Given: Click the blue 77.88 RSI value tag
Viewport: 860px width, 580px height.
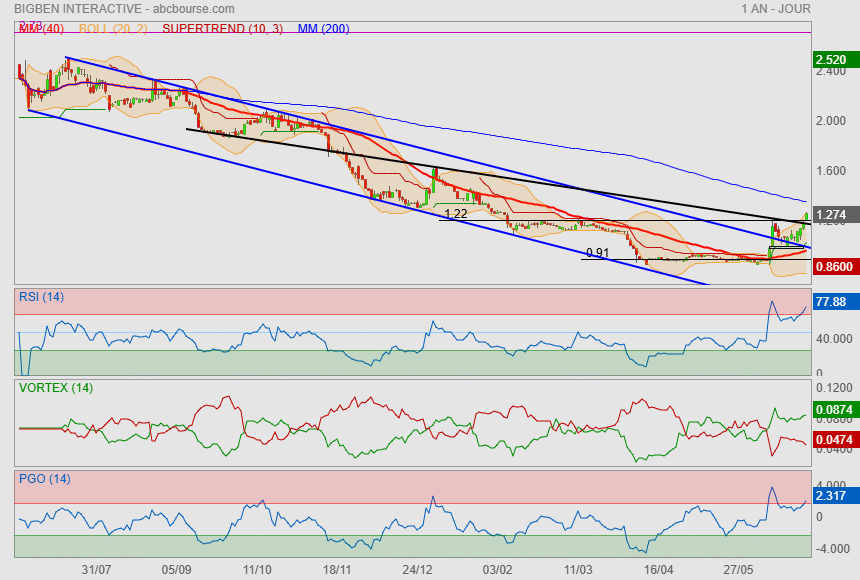Looking at the screenshot, I should [x=834, y=301].
